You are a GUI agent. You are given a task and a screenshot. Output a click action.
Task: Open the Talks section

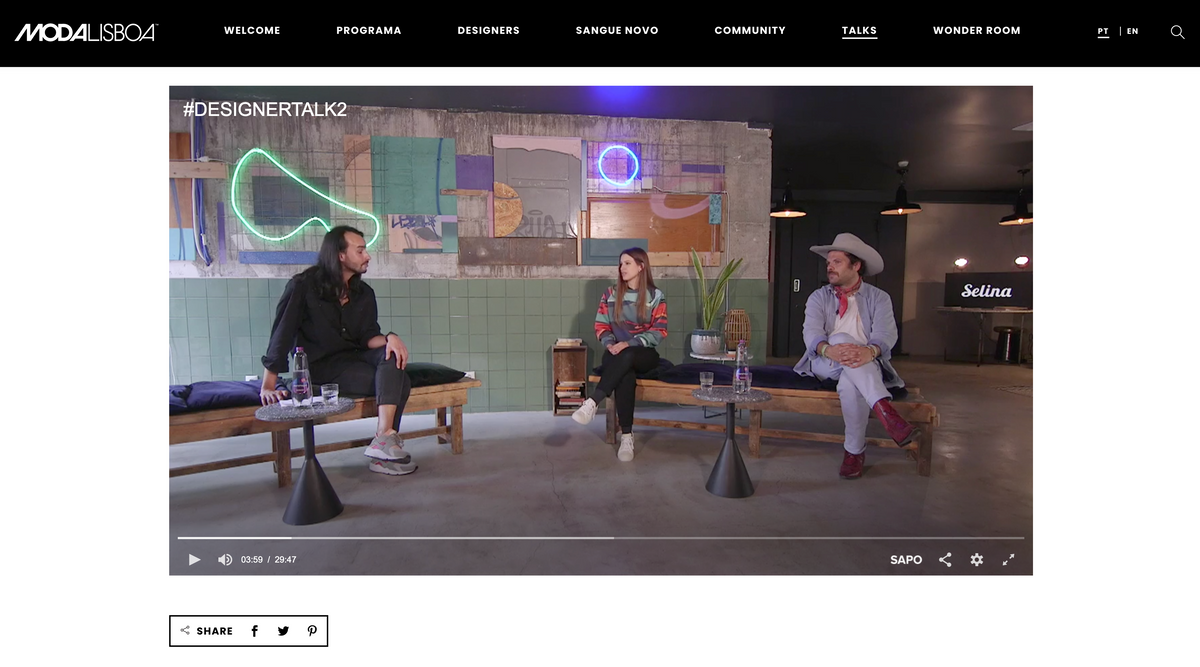[859, 31]
